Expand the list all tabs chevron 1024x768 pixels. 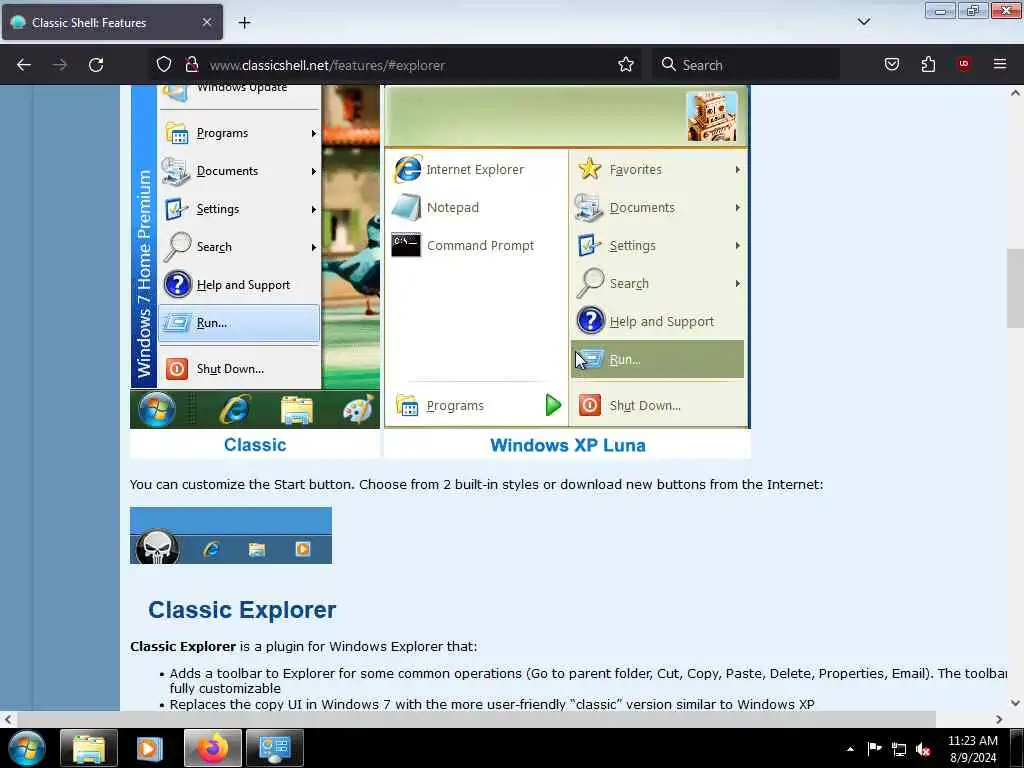863,22
